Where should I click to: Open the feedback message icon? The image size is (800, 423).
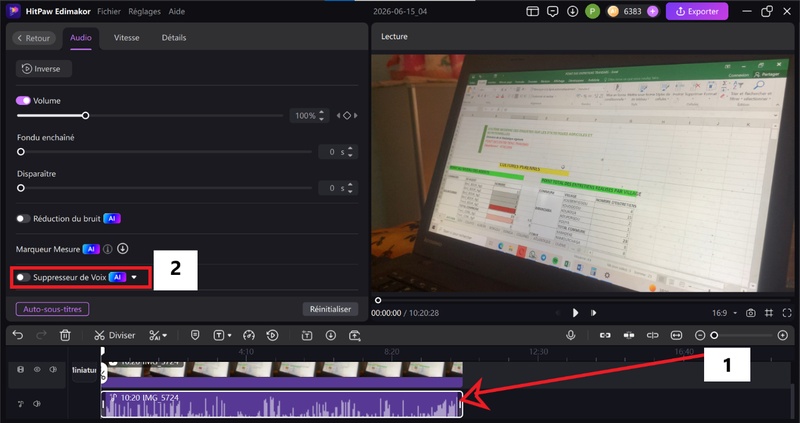pyautogui.click(x=553, y=11)
